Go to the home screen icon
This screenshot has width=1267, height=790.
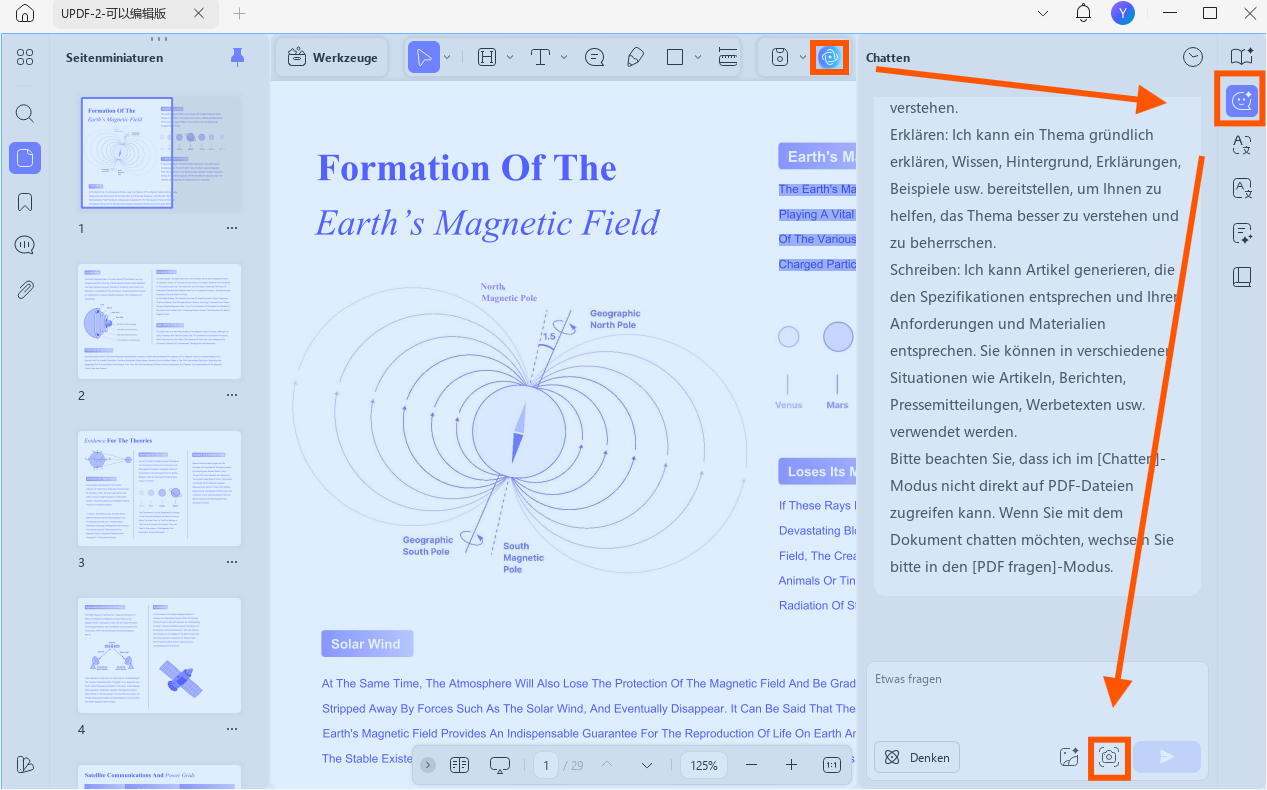(x=25, y=14)
